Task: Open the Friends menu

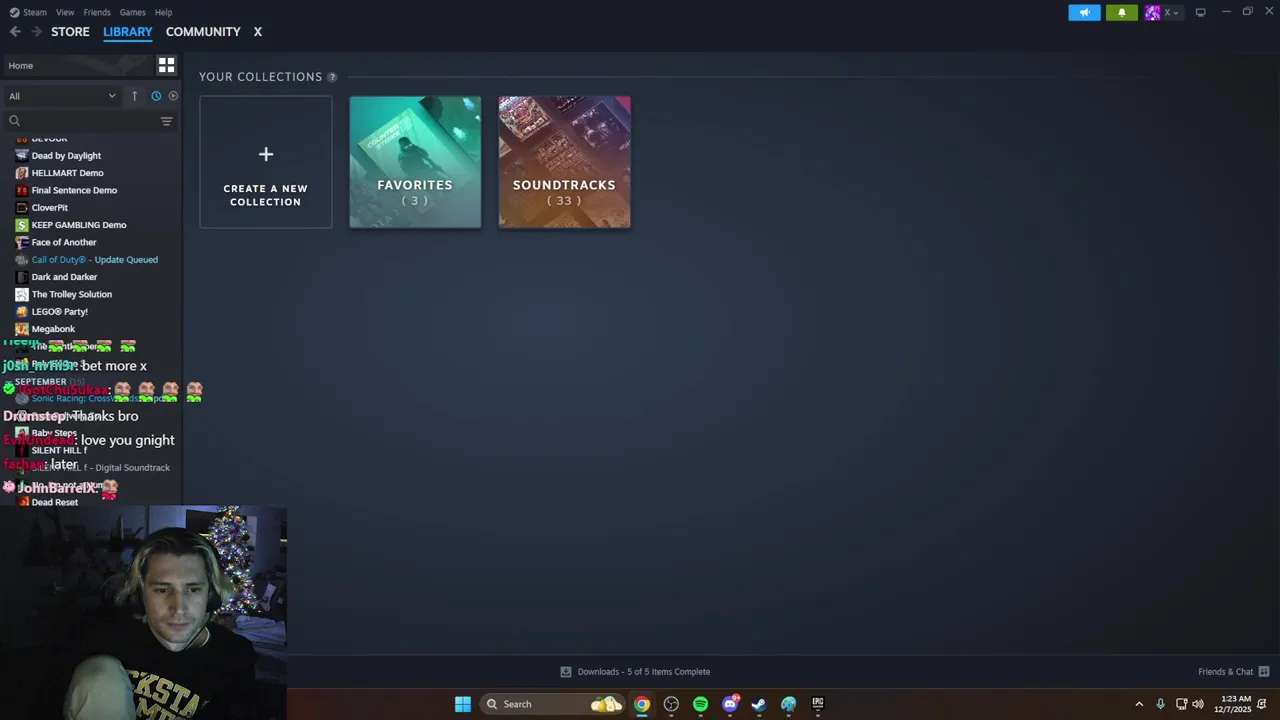Action: coord(97,12)
